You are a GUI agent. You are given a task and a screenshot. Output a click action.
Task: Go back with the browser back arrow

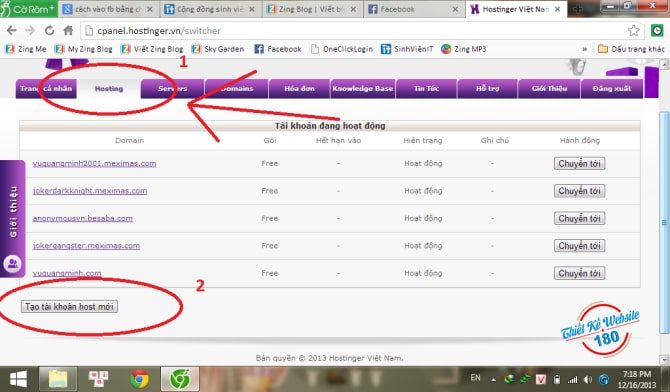(12, 30)
